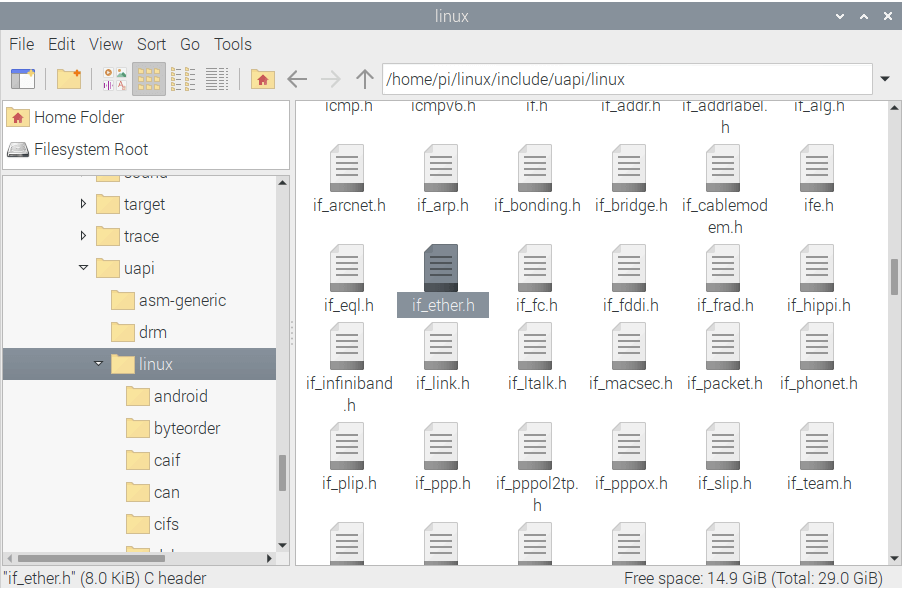902x590 pixels.
Task: Create a new folder with toolbar icon
Action: pyautogui.click(x=69, y=79)
